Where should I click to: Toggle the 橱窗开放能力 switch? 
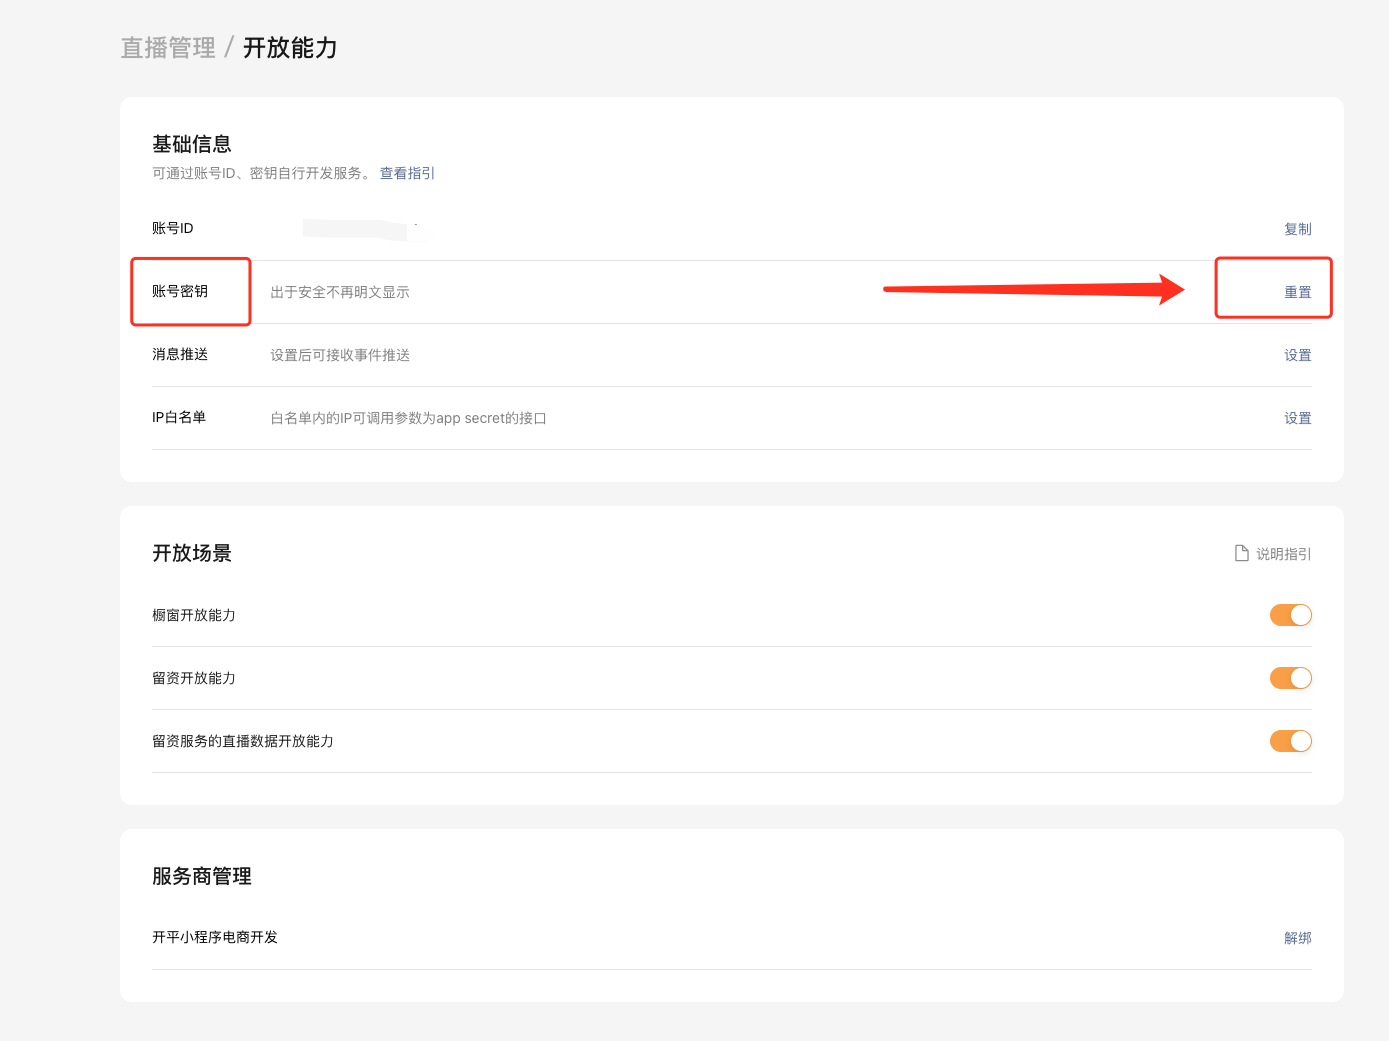1290,615
